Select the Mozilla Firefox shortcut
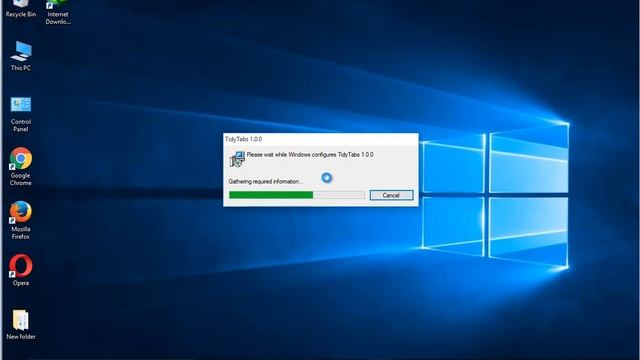 21,220
